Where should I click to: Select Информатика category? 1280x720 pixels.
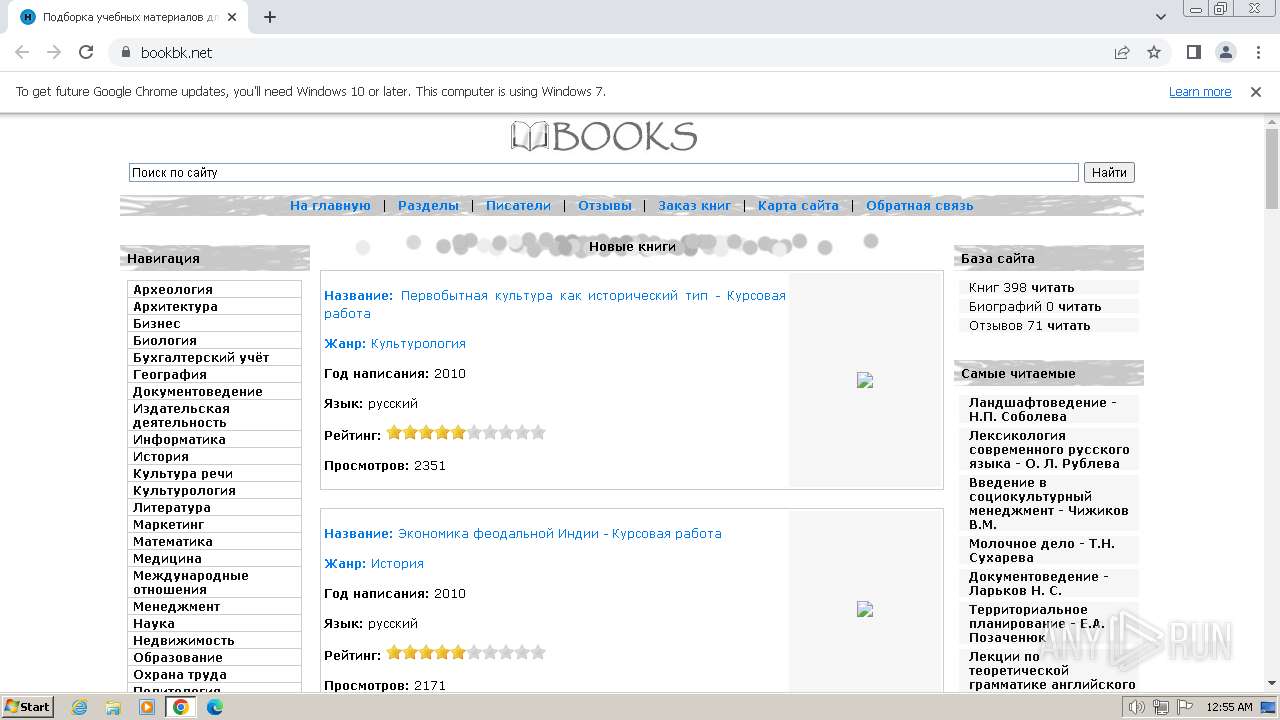tap(179, 439)
